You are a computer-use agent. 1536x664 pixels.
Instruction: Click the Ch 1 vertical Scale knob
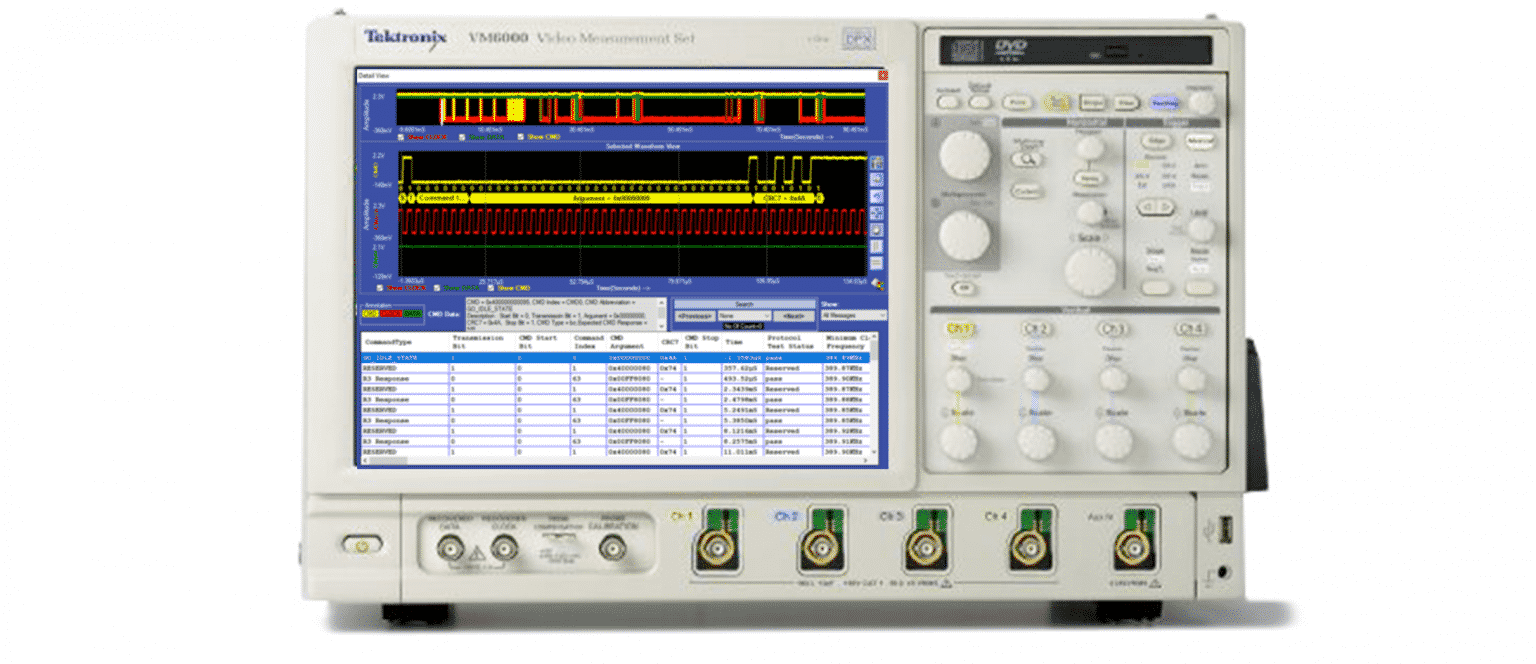959,440
